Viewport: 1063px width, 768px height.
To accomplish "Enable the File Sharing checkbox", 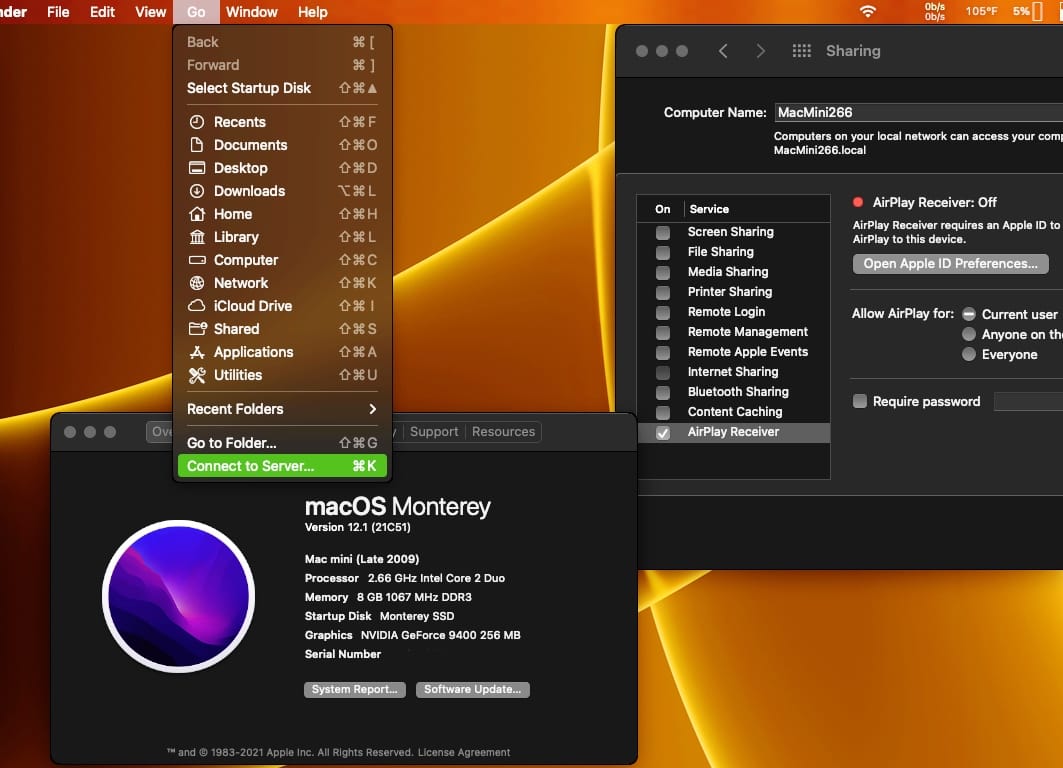I will pyautogui.click(x=663, y=252).
